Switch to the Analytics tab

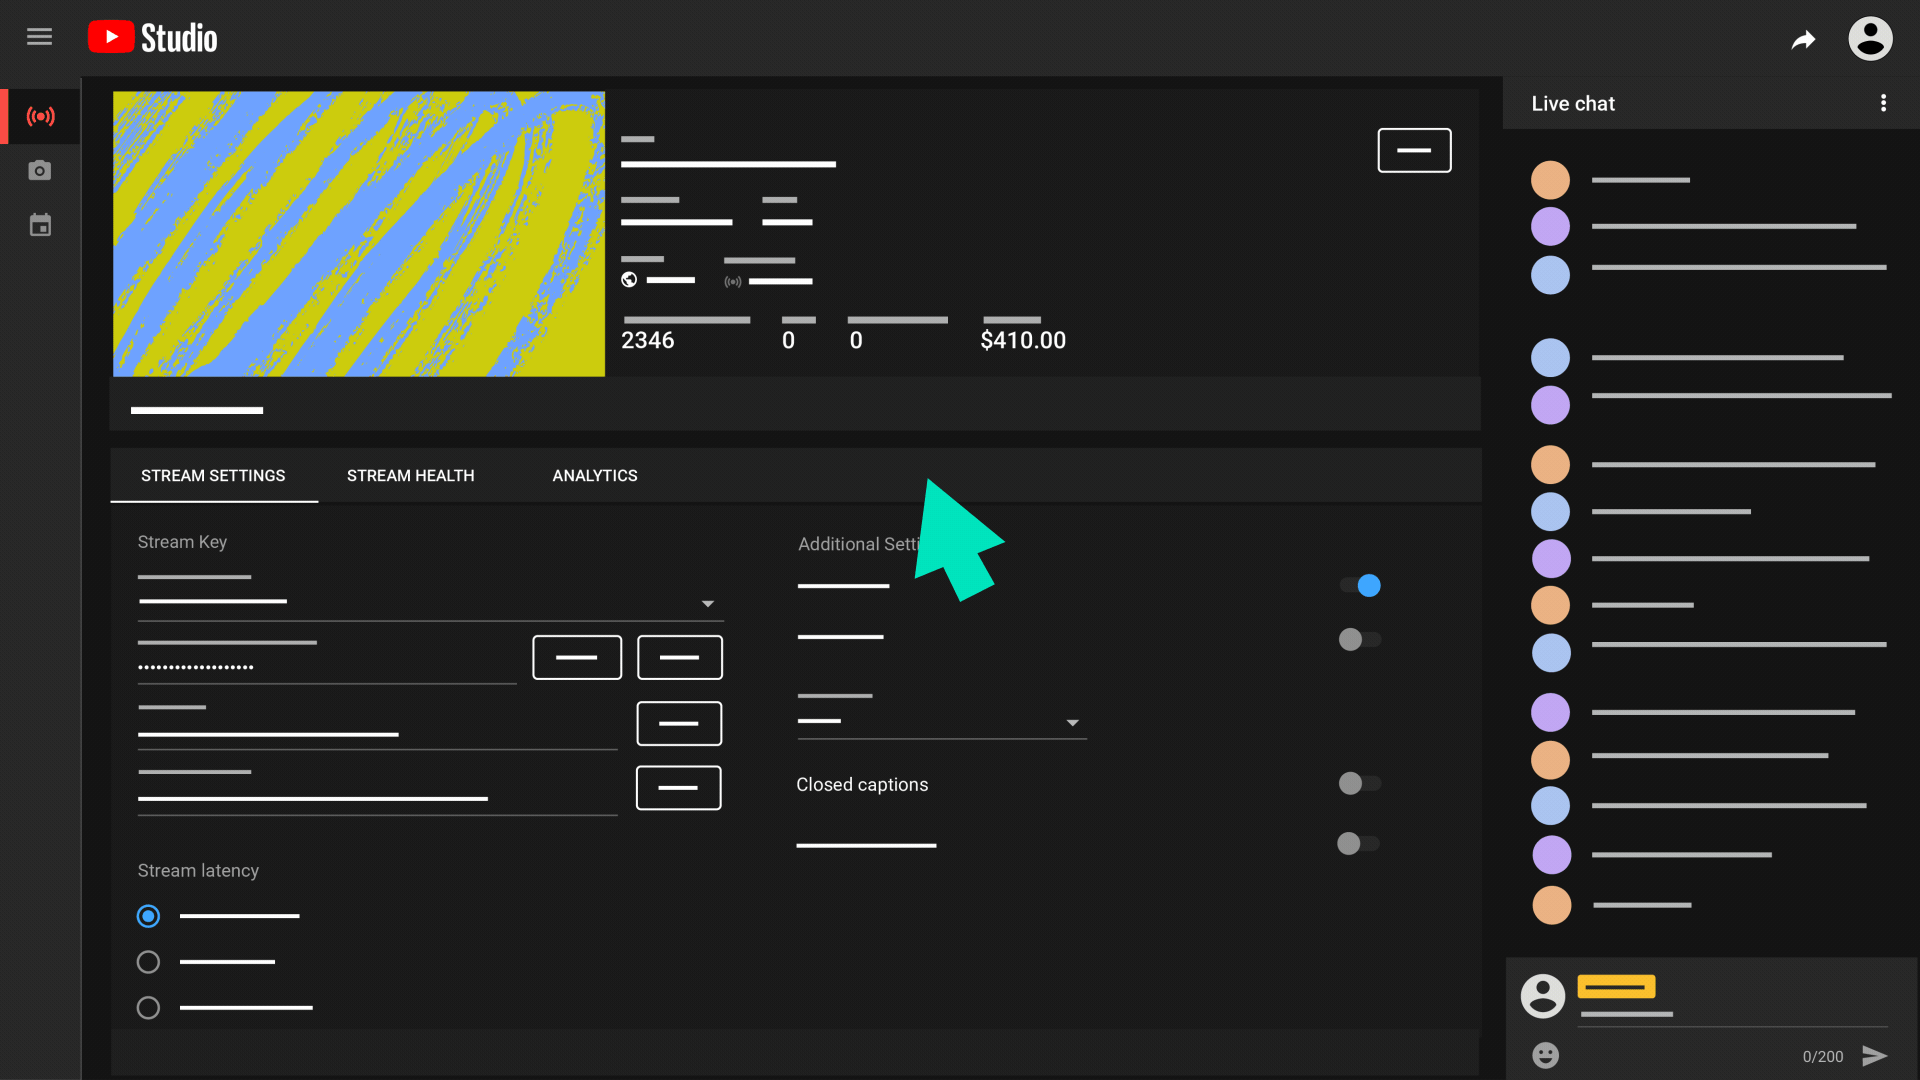(x=594, y=476)
